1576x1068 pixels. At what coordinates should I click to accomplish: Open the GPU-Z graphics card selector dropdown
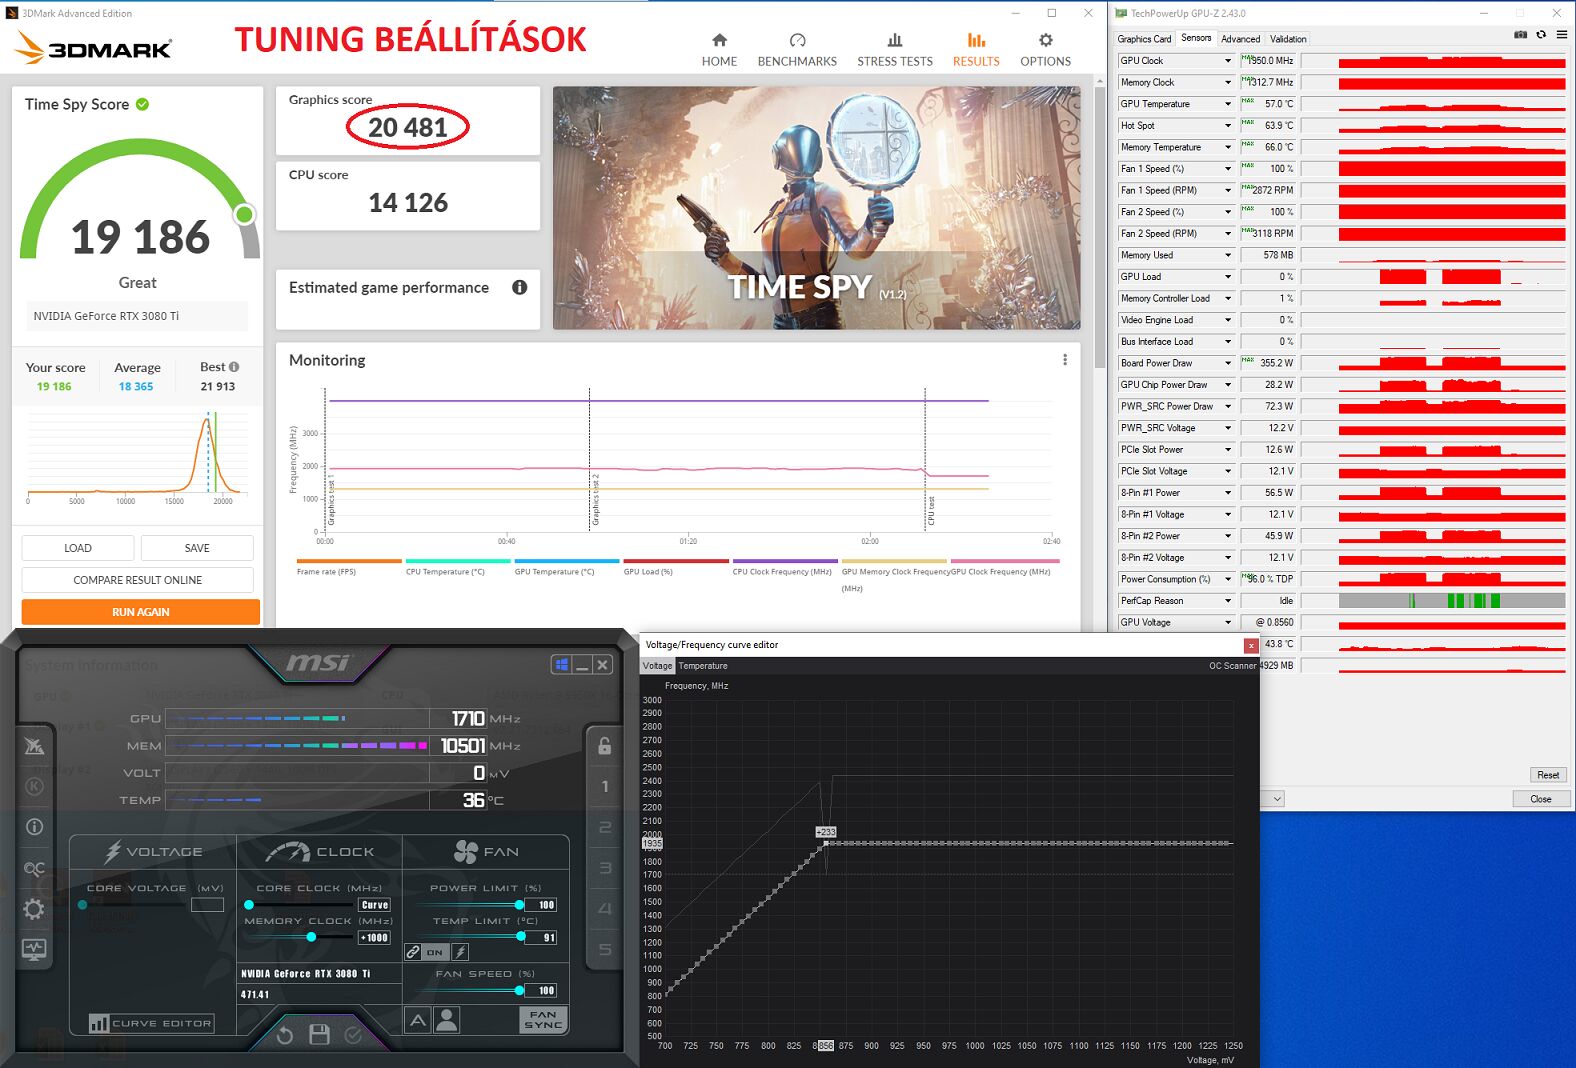point(1277,799)
